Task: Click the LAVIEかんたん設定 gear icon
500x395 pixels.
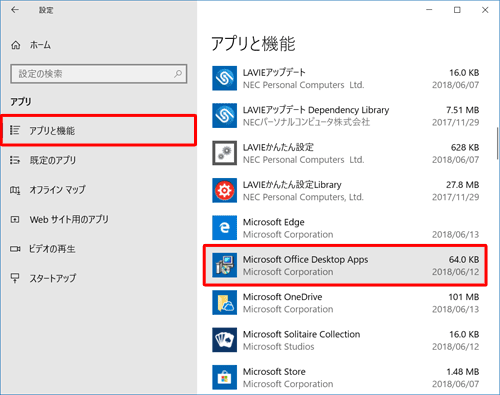Action: click(x=225, y=153)
